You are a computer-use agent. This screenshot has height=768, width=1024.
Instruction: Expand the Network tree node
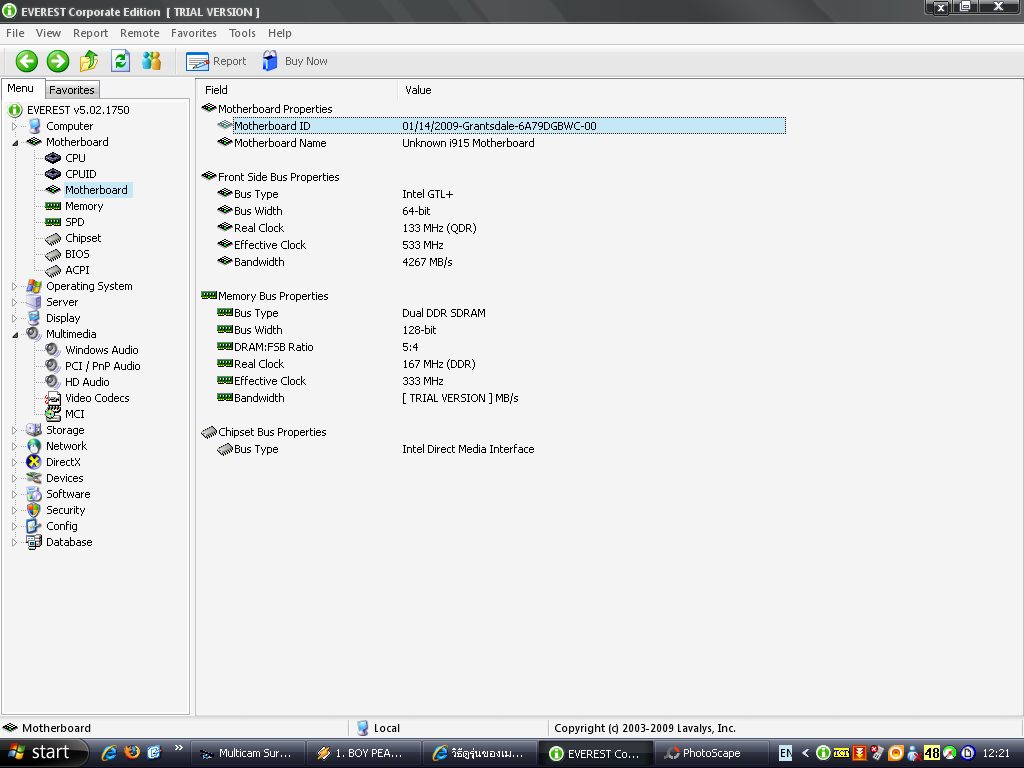click(x=14, y=446)
